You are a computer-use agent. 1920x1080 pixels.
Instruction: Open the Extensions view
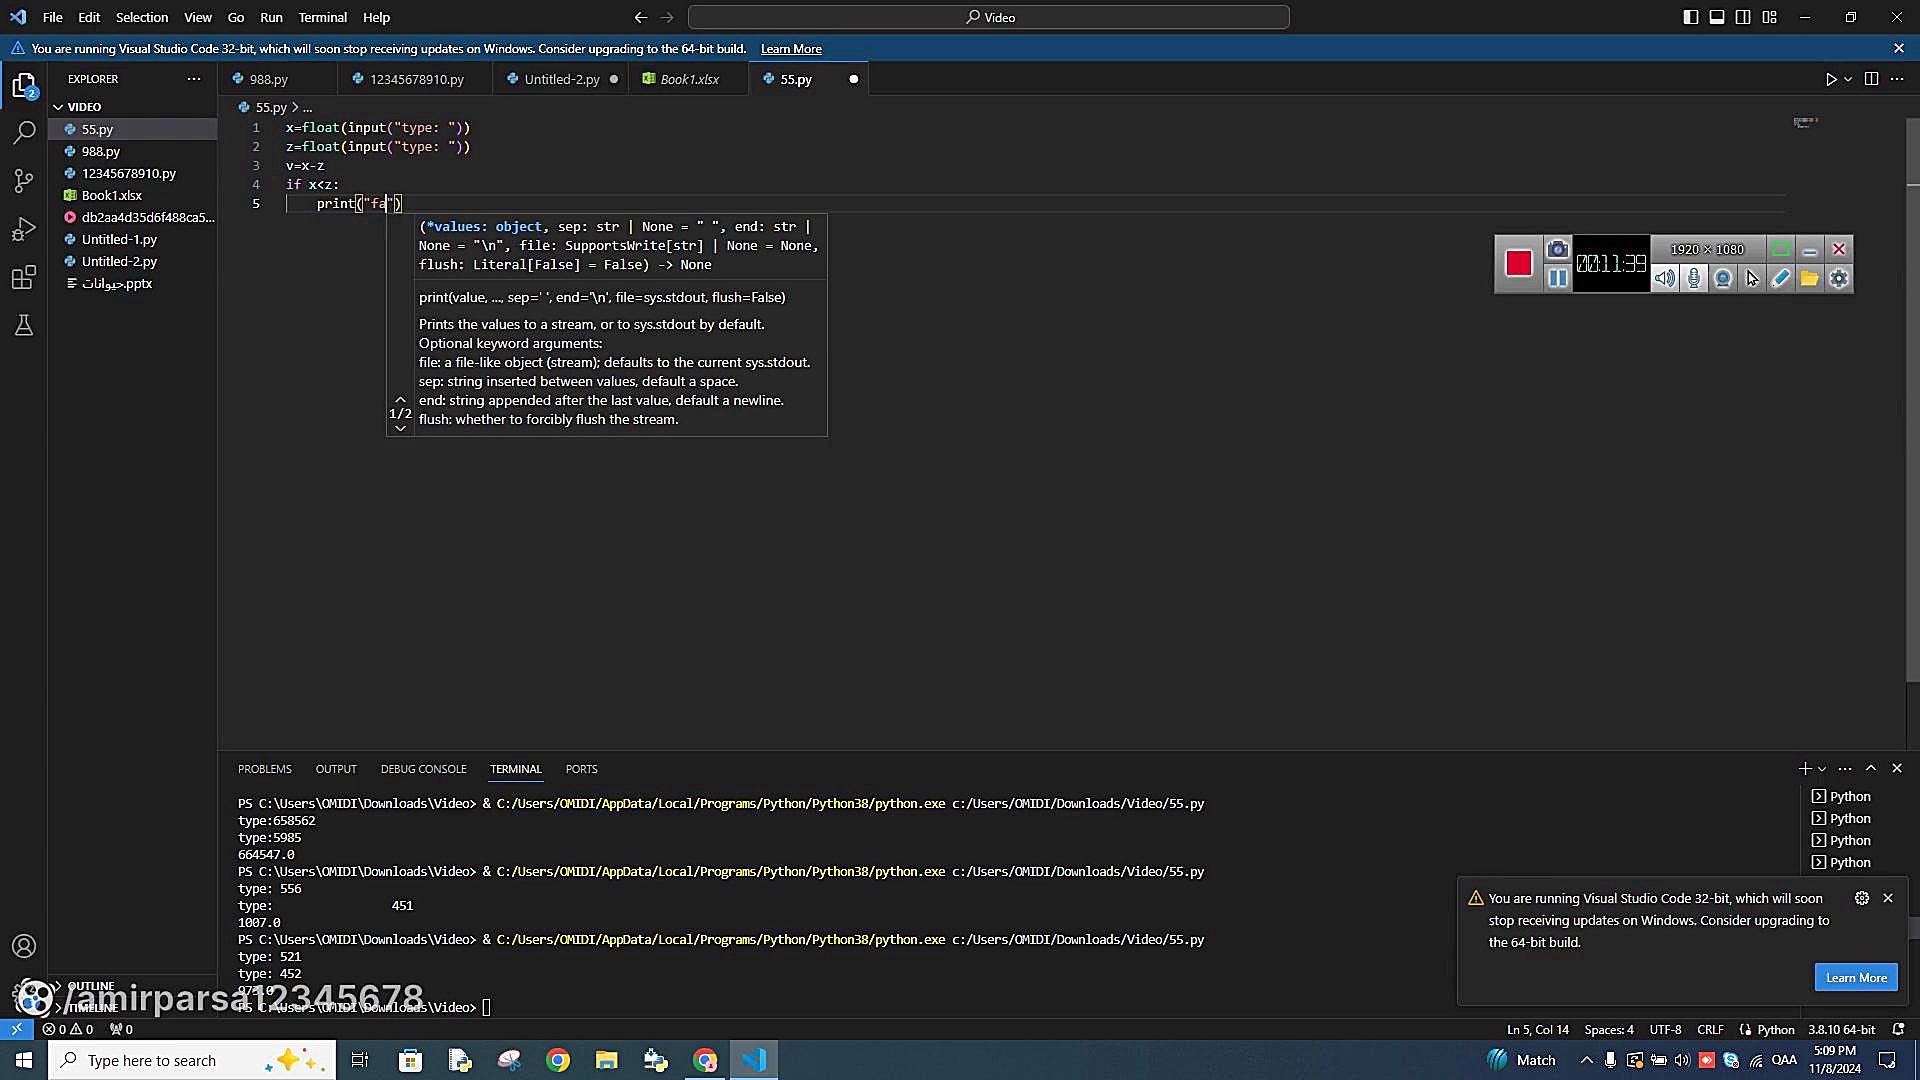[x=24, y=278]
